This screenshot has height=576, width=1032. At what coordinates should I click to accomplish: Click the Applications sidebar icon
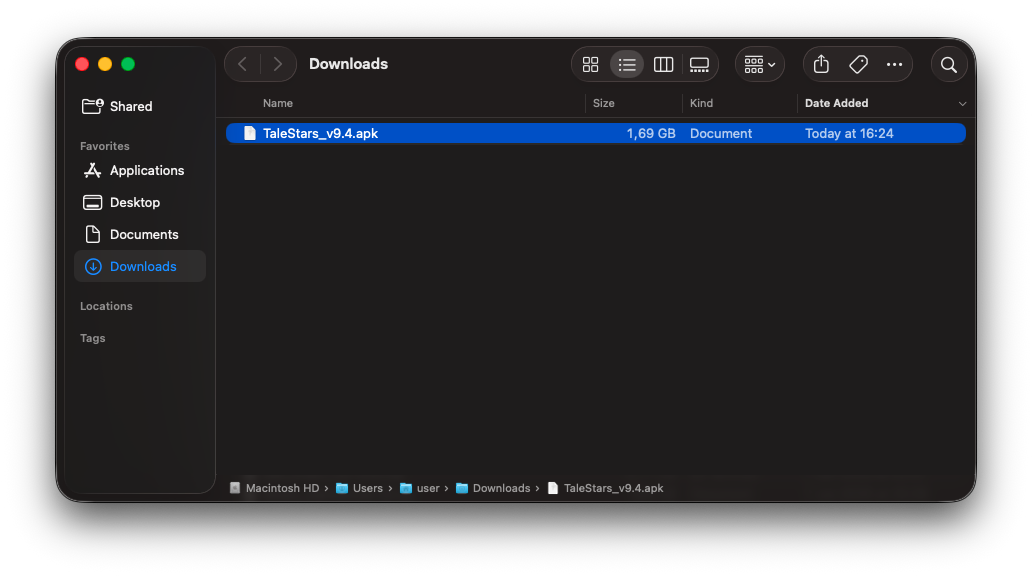click(92, 170)
